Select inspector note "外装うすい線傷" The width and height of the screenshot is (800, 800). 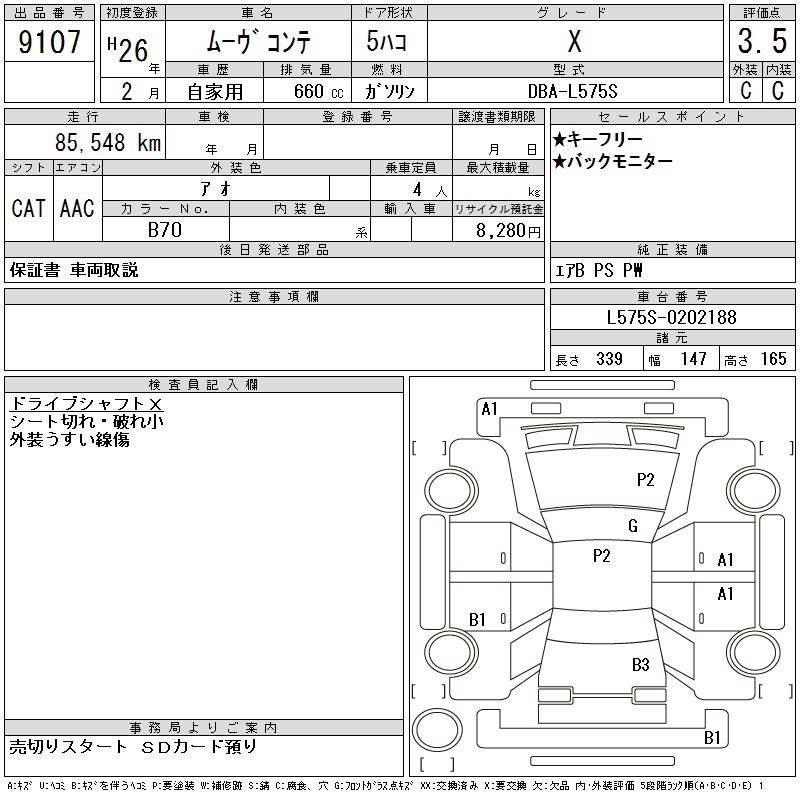tap(69, 439)
